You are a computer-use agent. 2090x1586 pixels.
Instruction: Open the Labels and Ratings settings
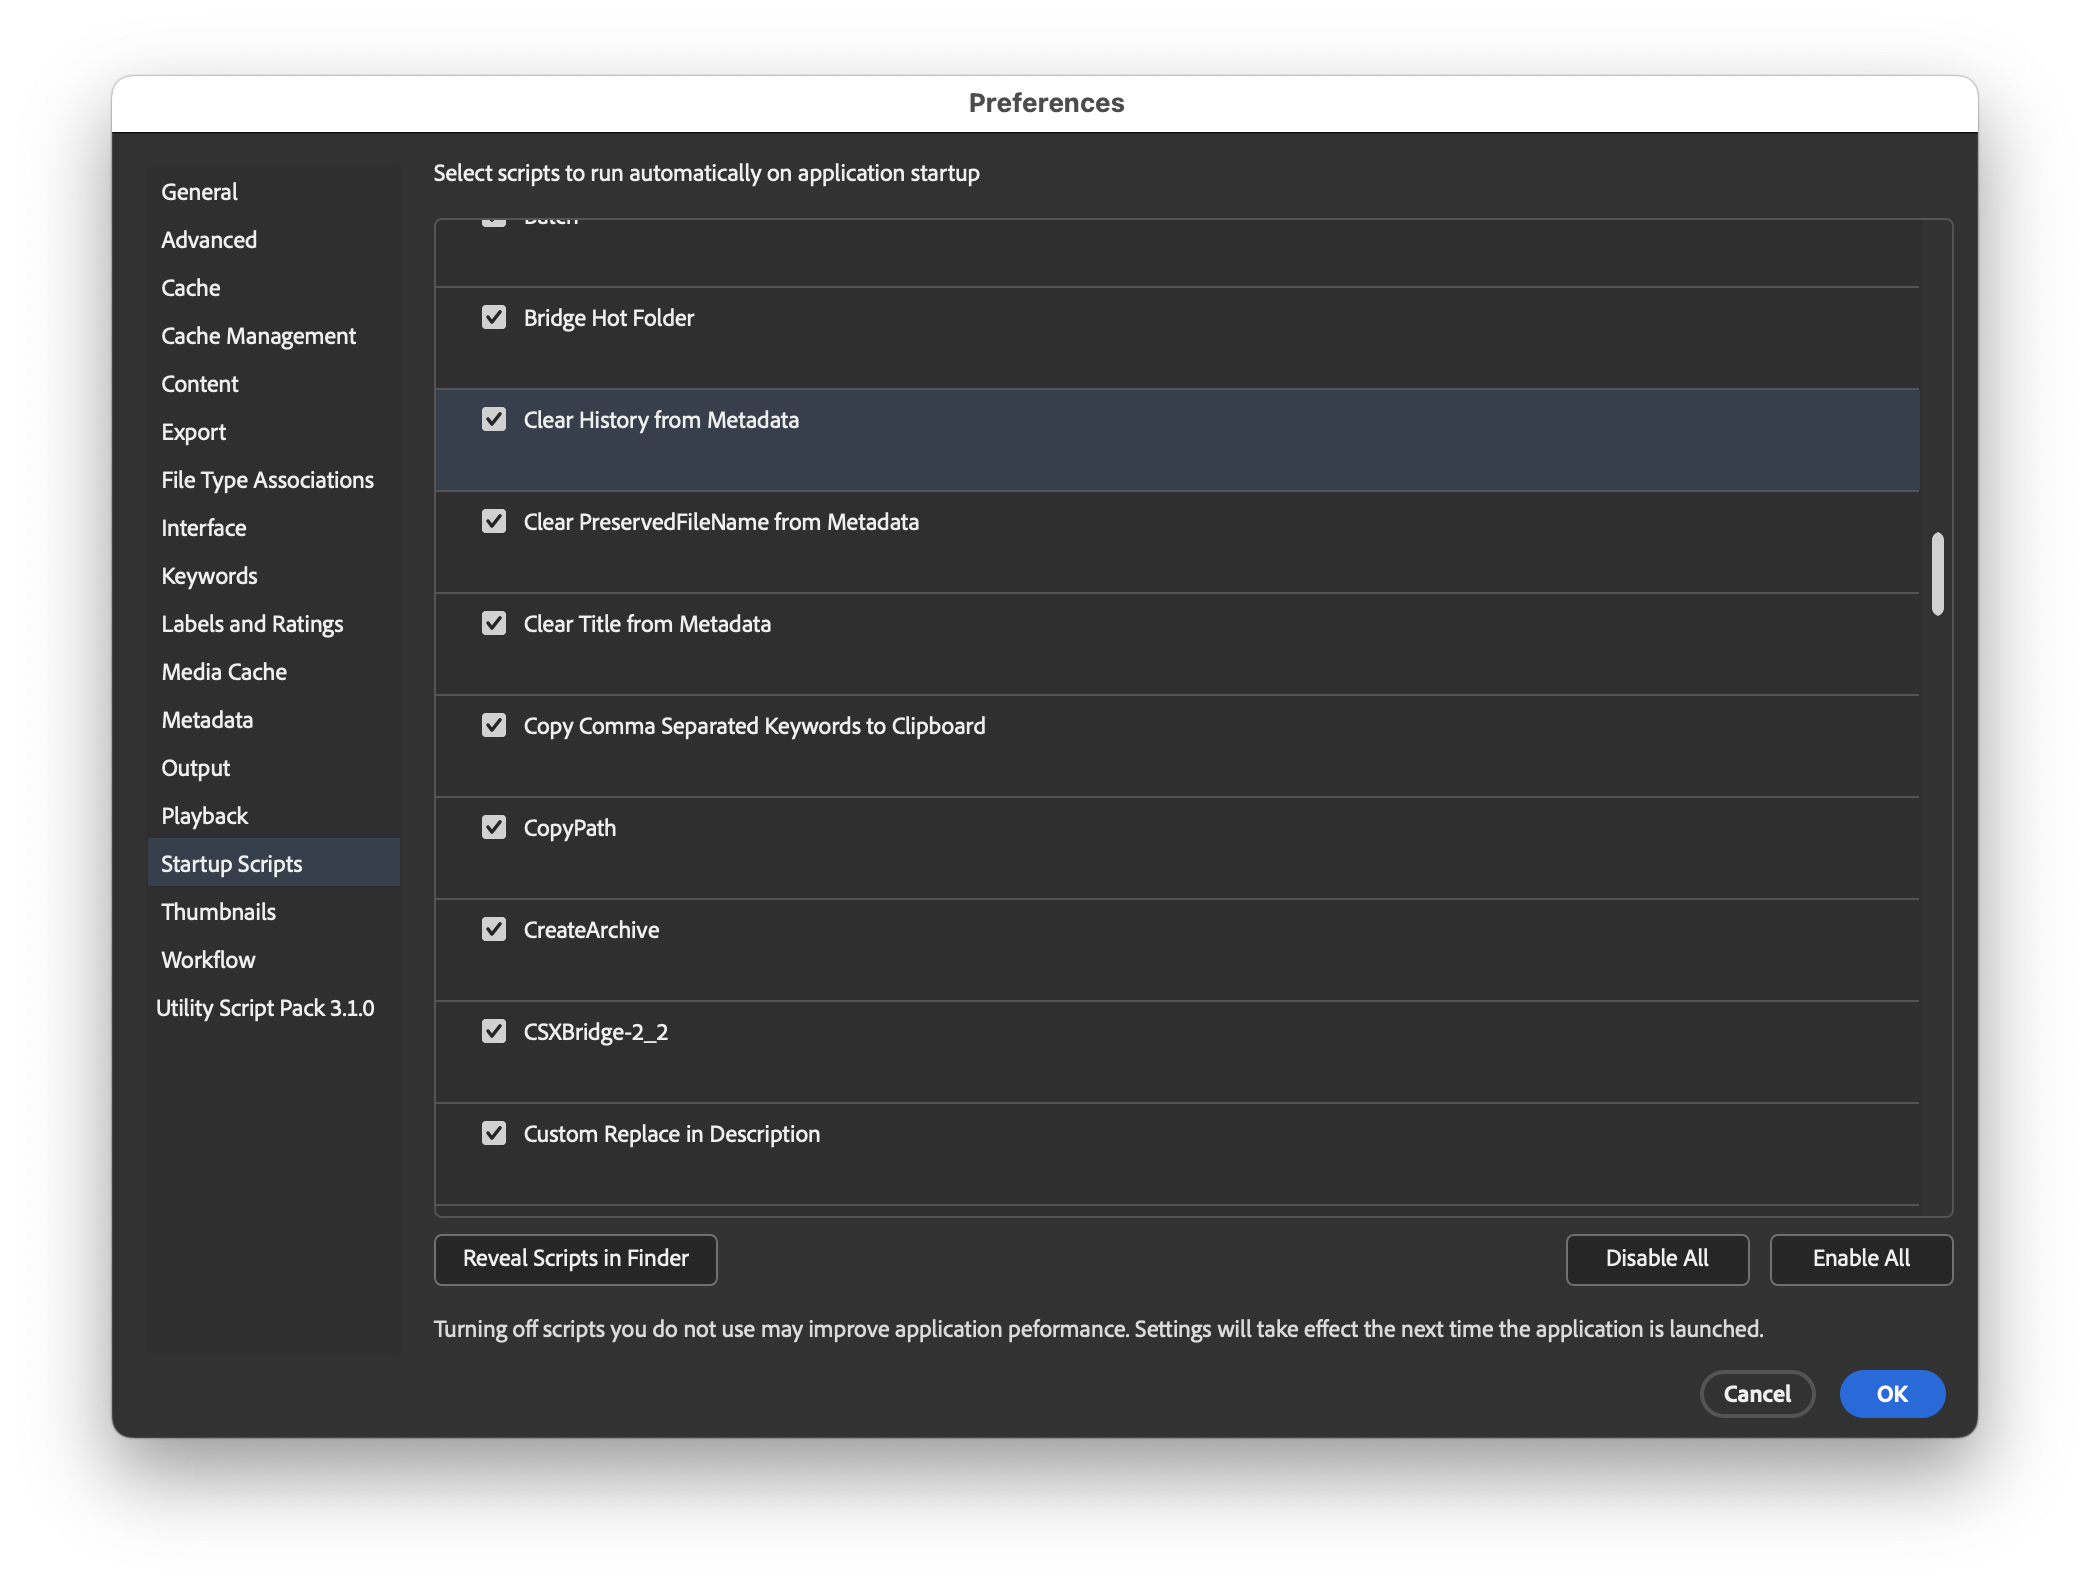coord(252,623)
